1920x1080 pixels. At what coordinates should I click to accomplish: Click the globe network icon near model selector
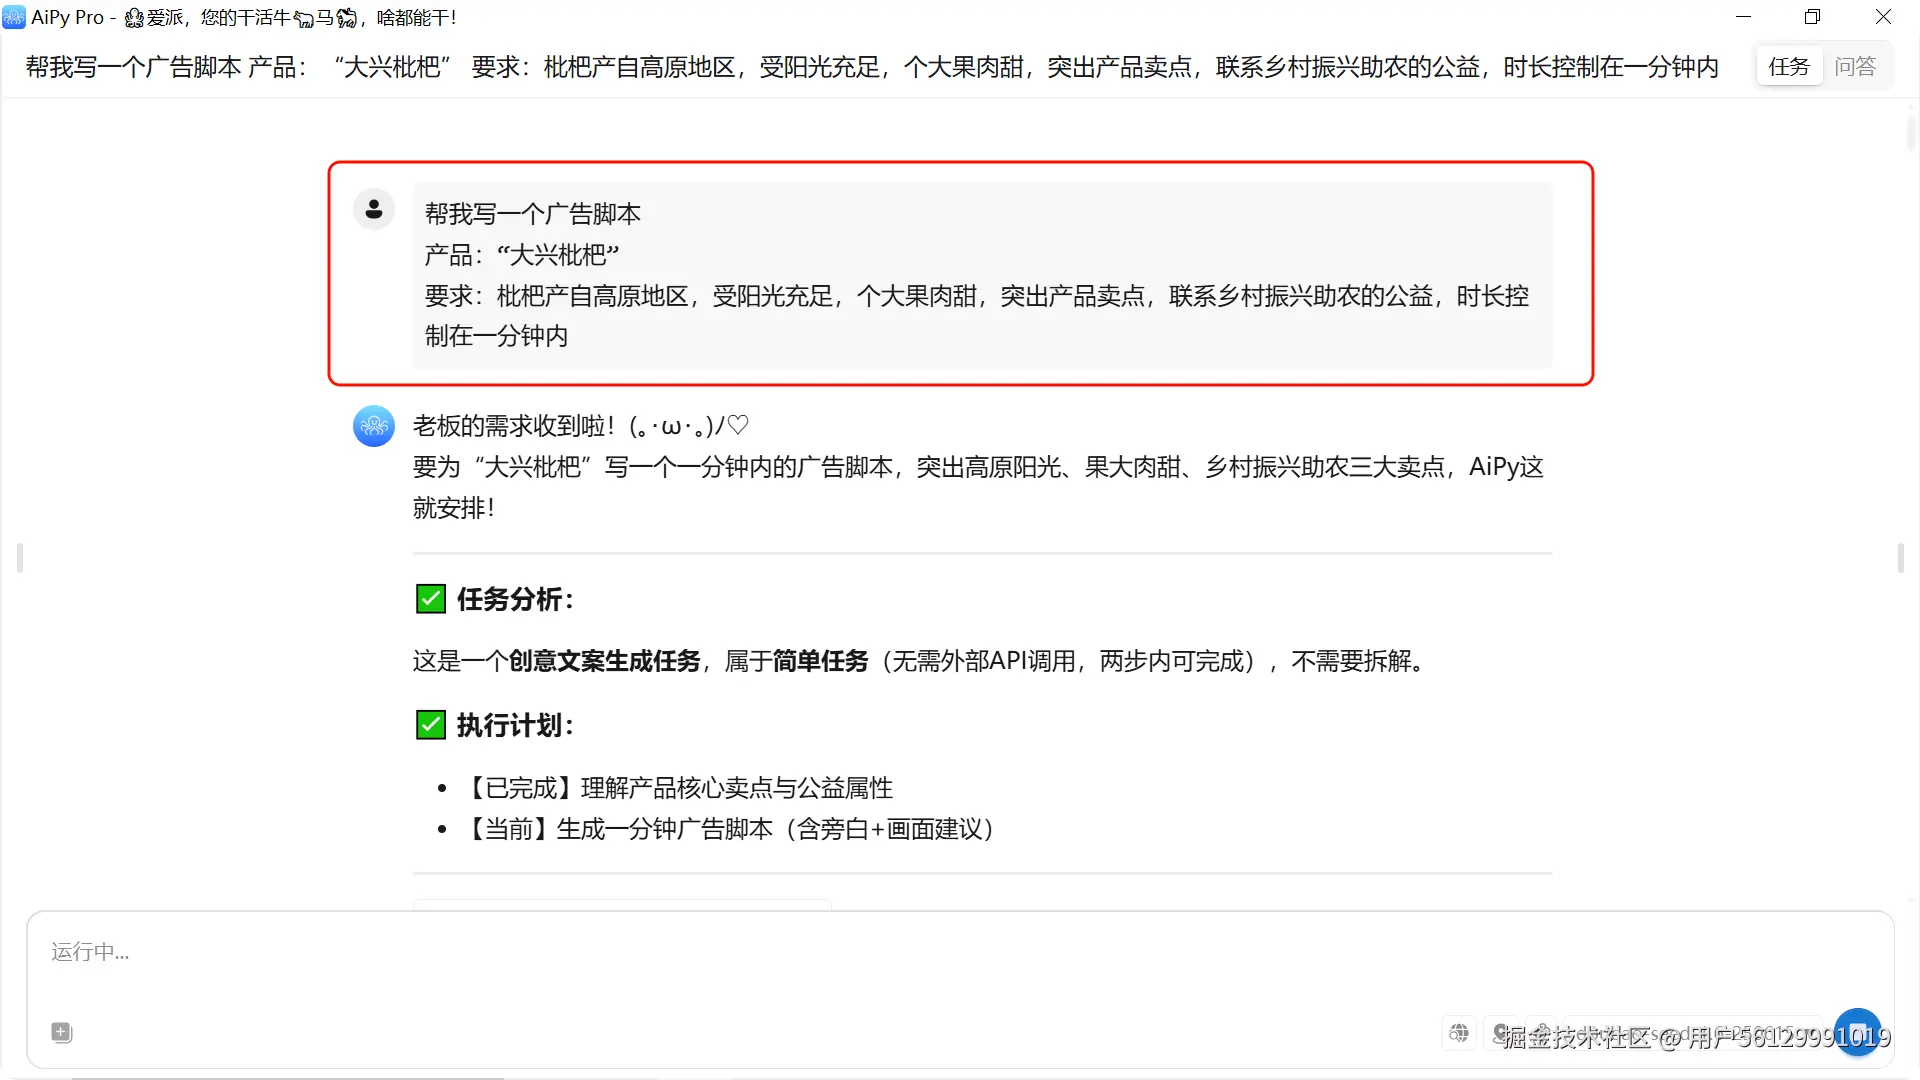(x=1459, y=1033)
